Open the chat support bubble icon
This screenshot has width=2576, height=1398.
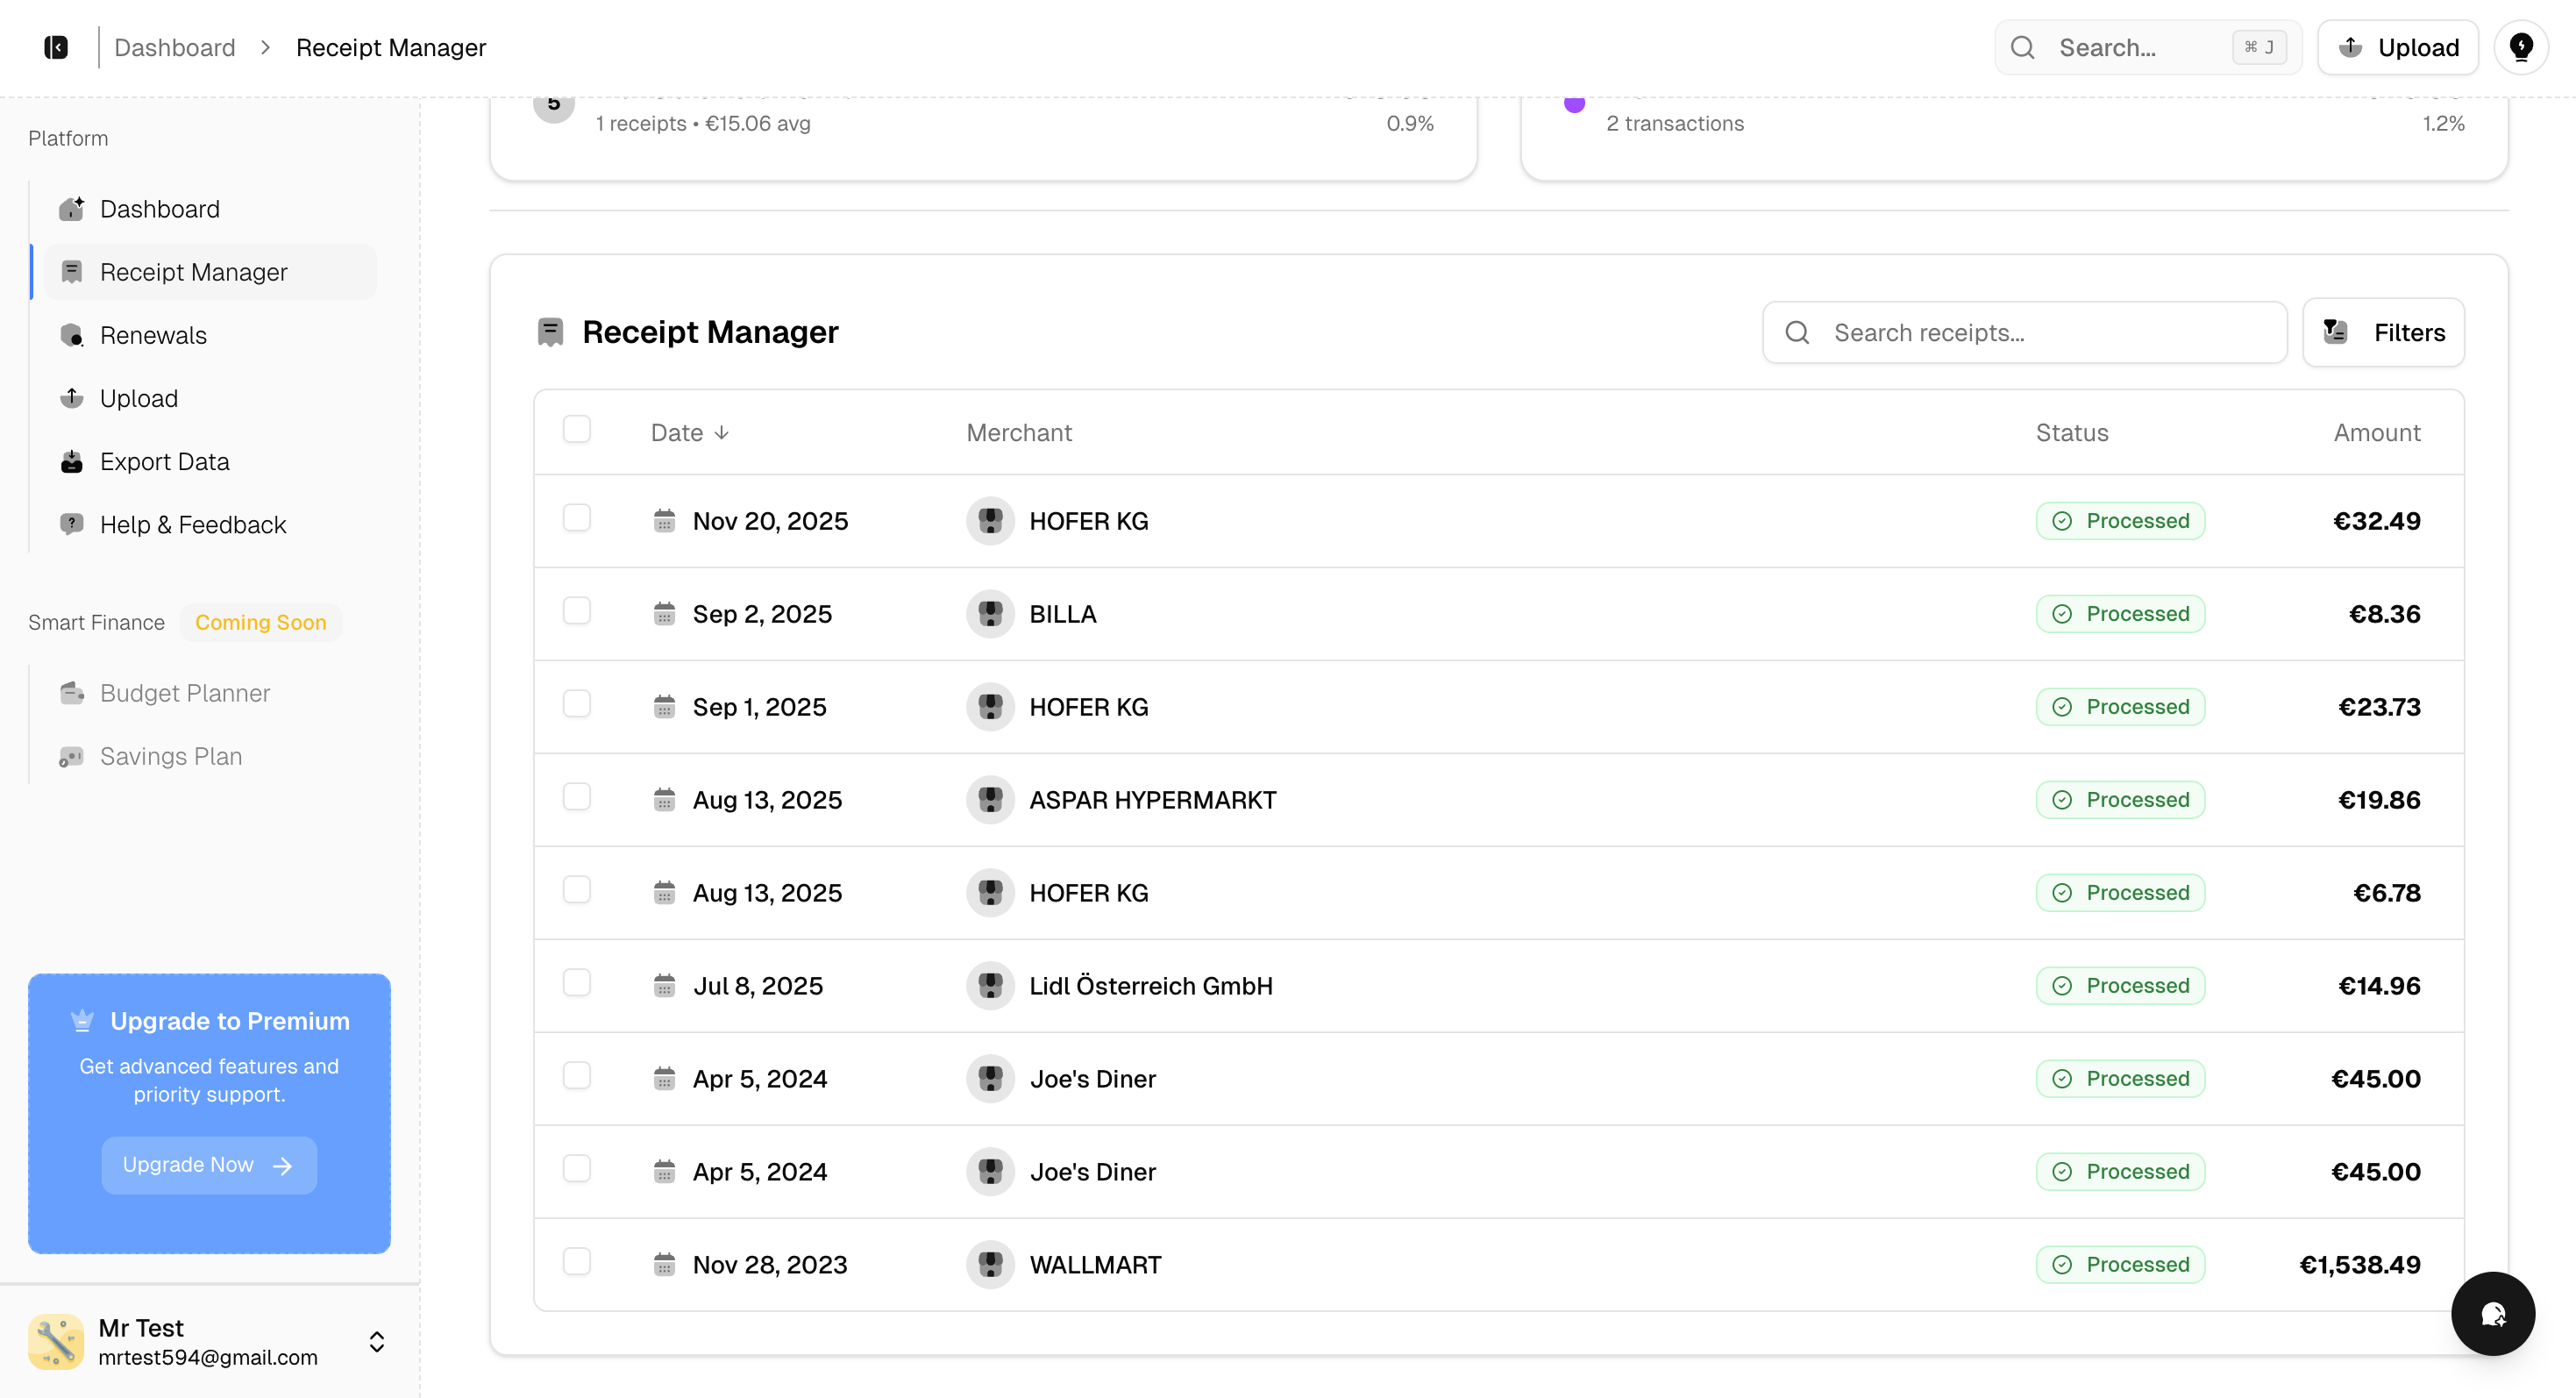[2492, 1313]
